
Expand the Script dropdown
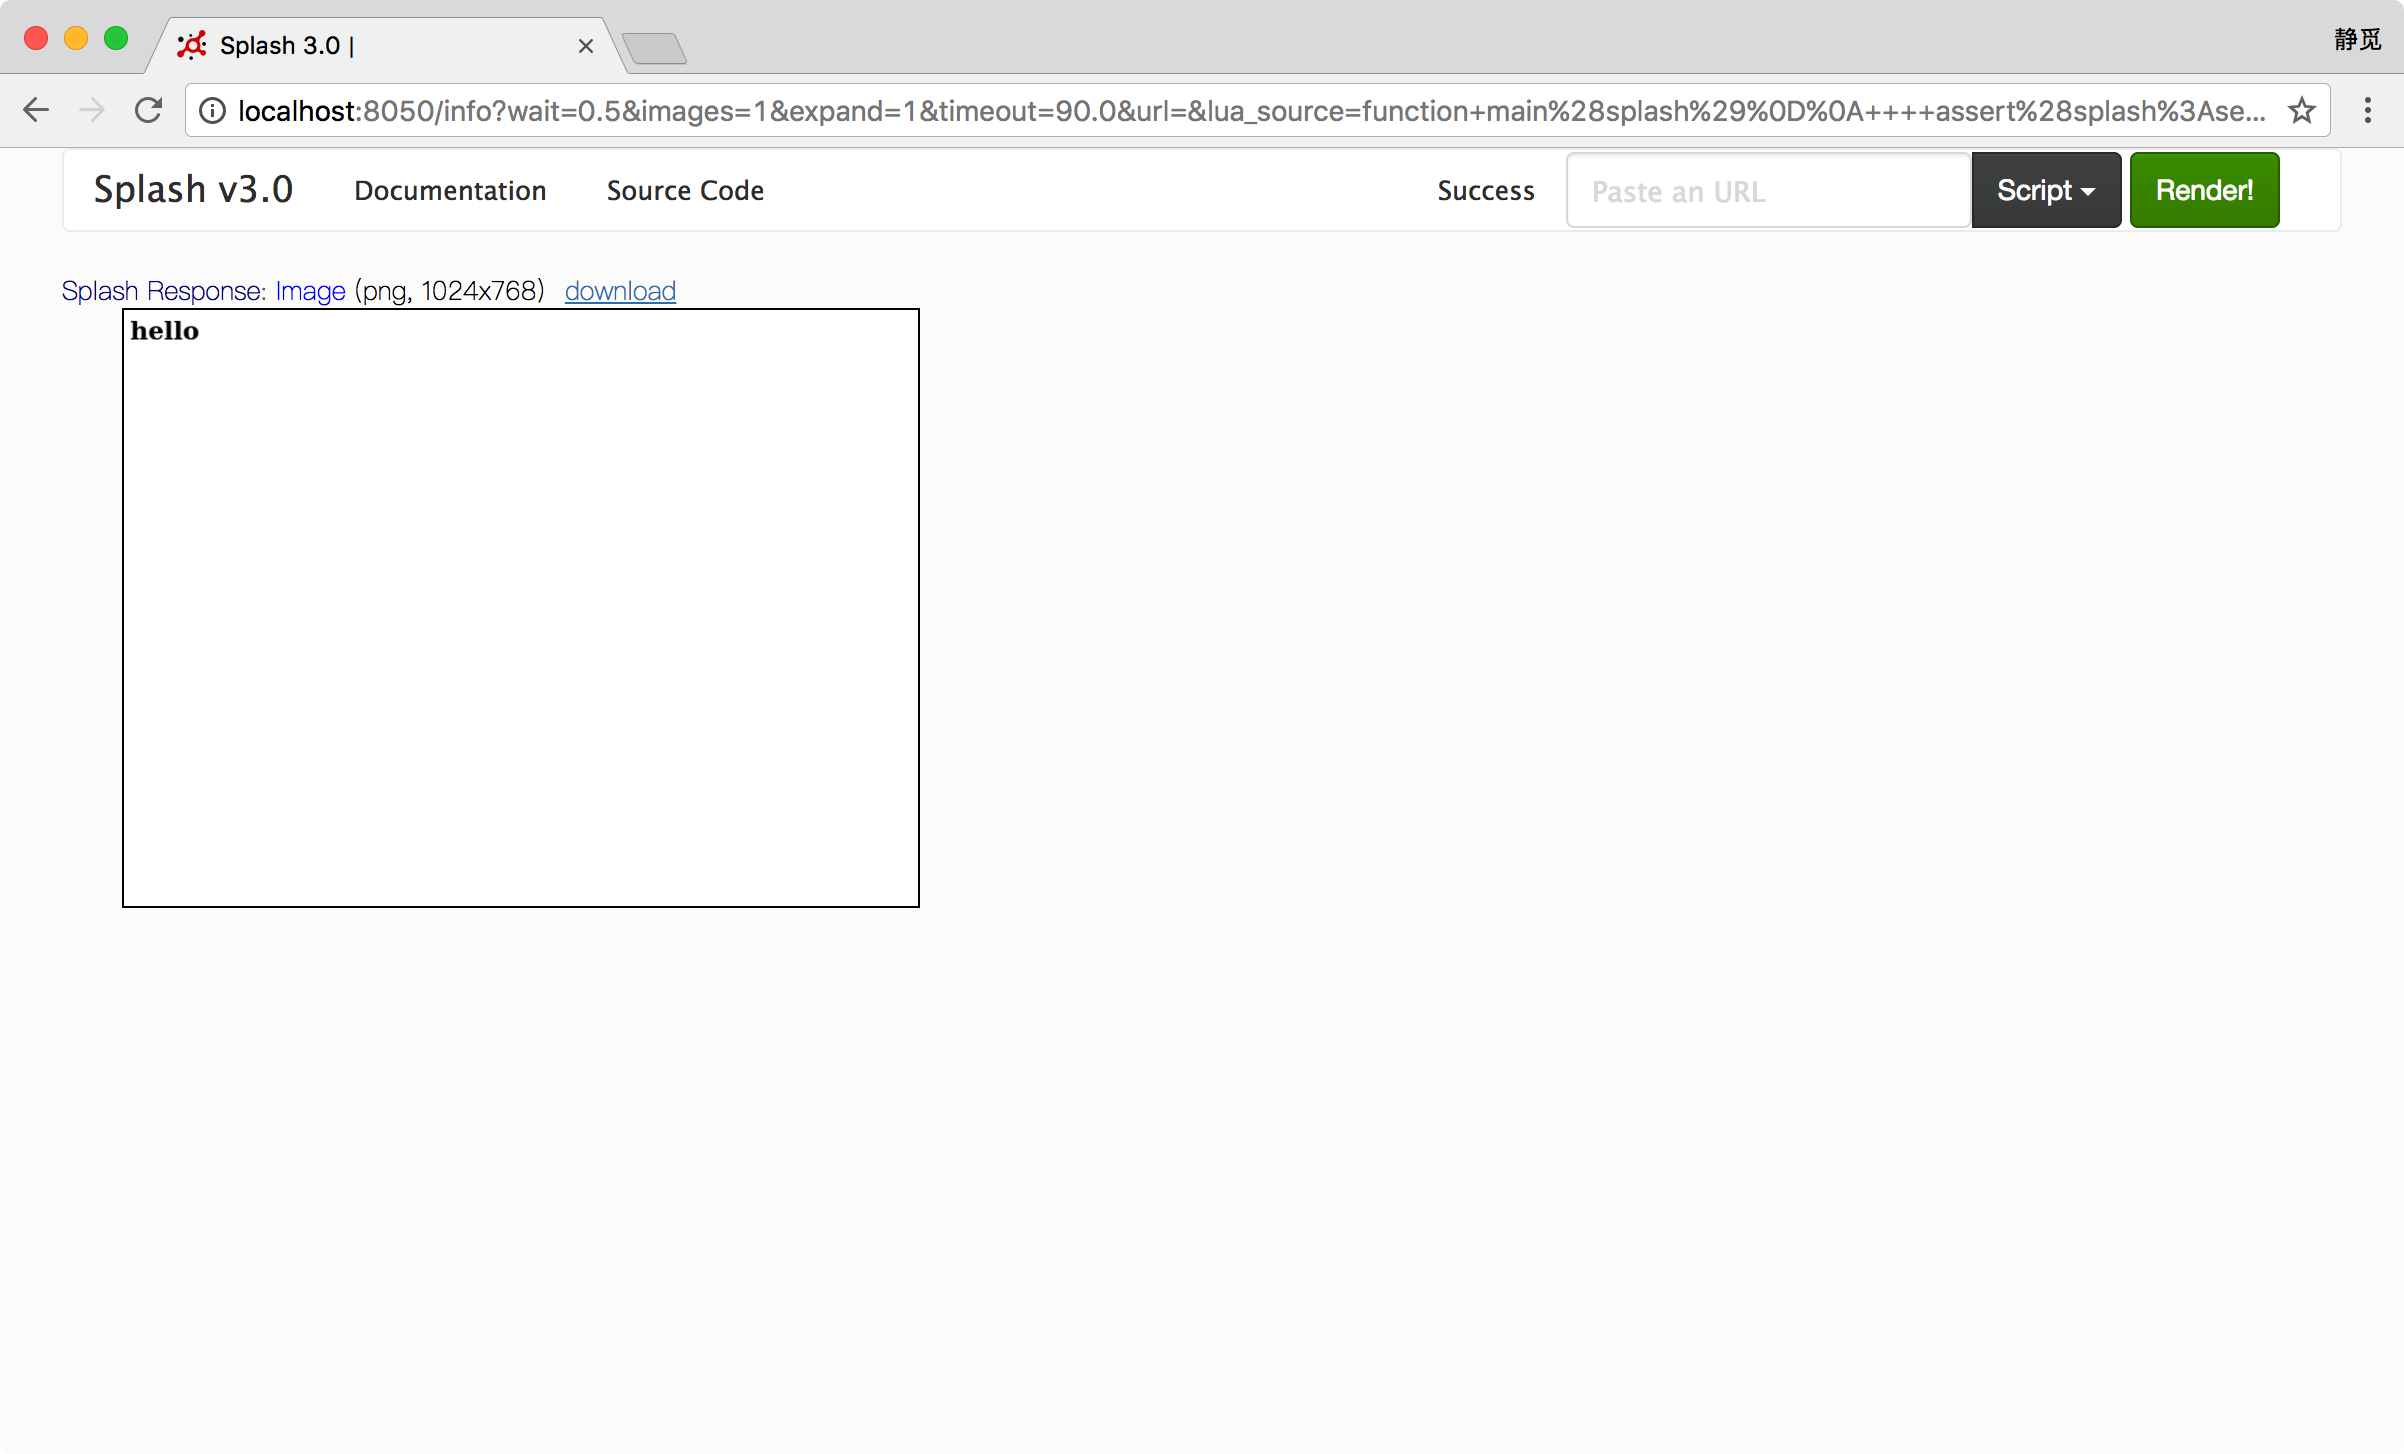pyautogui.click(x=2045, y=190)
